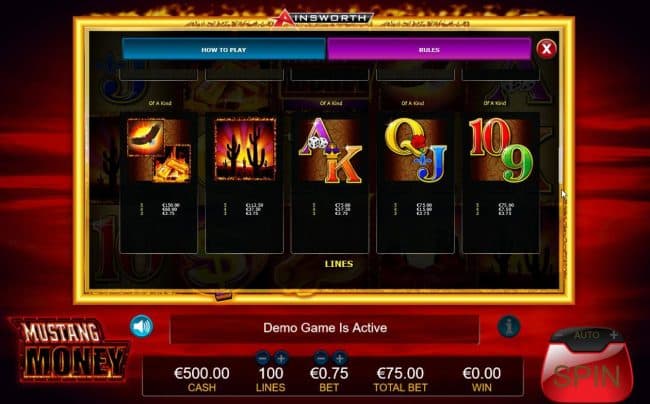Switch to the How To Play tab

(224, 50)
